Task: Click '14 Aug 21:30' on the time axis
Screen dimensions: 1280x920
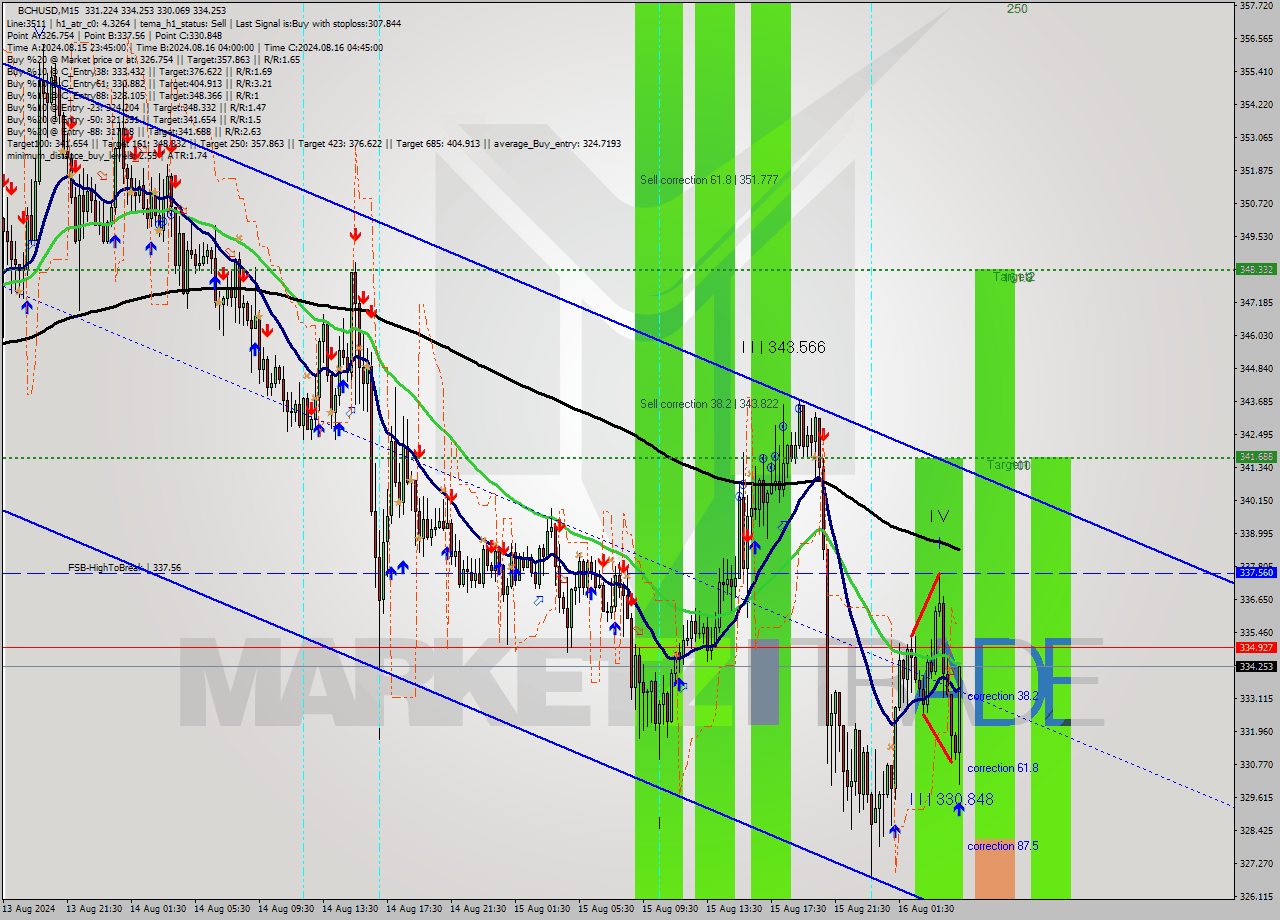Action: pyautogui.click(x=478, y=909)
